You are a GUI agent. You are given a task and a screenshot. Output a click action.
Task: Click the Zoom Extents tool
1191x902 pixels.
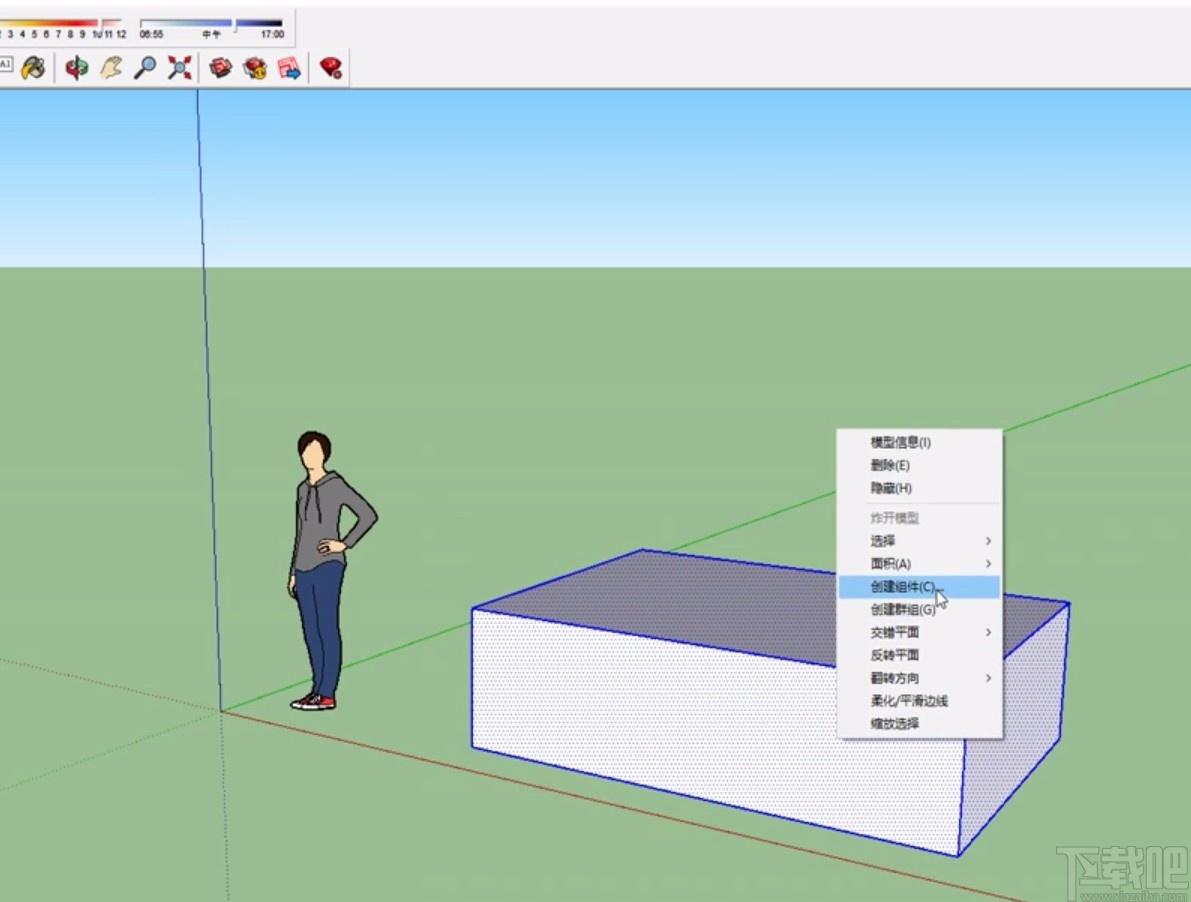pyautogui.click(x=180, y=67)
